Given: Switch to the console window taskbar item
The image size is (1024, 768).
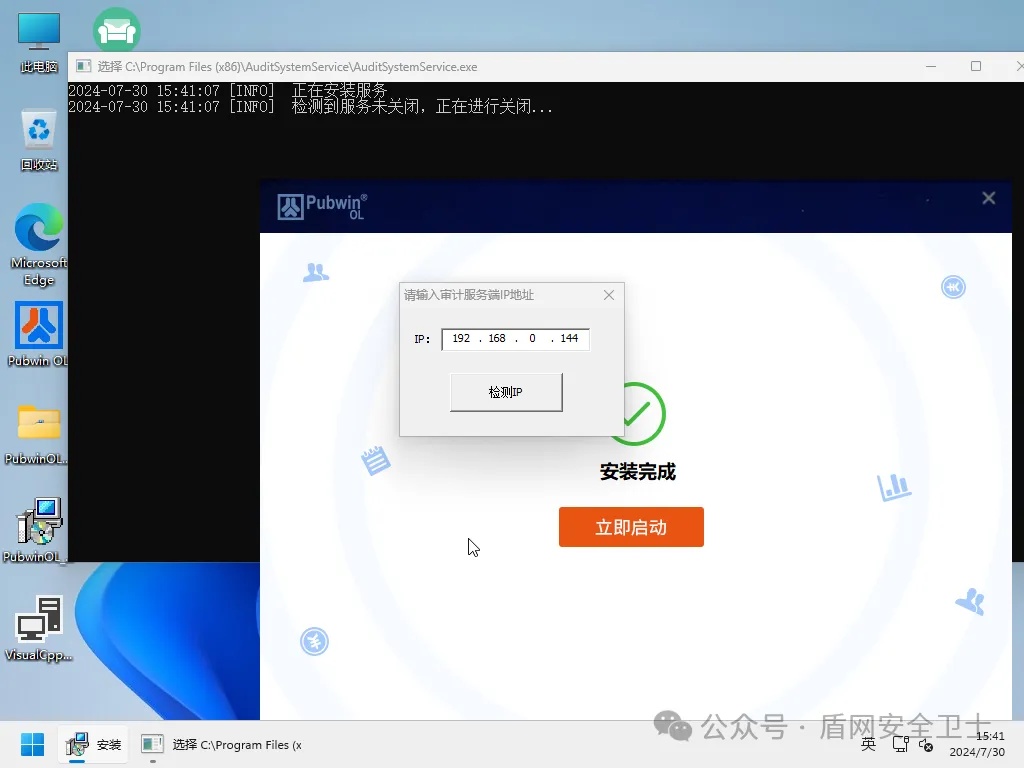Looking at the screenshot, I should coord(222,744).
